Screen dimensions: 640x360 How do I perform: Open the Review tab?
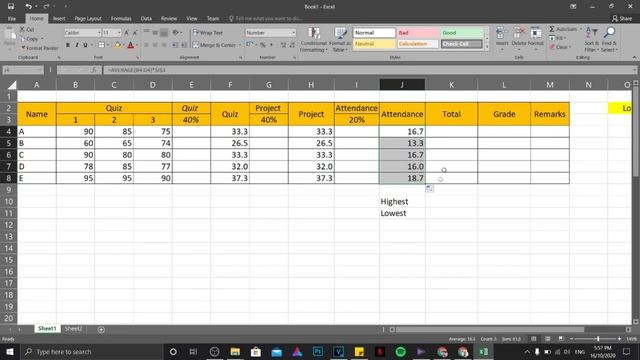coord(169,18)
